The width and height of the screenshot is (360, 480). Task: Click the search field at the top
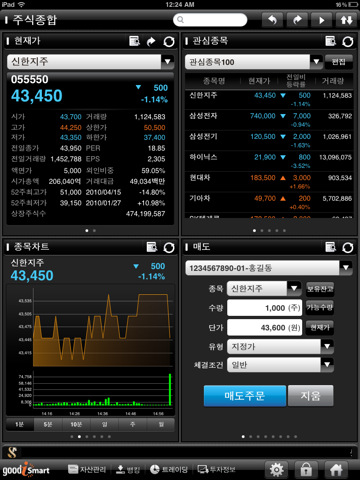(210, 20)
